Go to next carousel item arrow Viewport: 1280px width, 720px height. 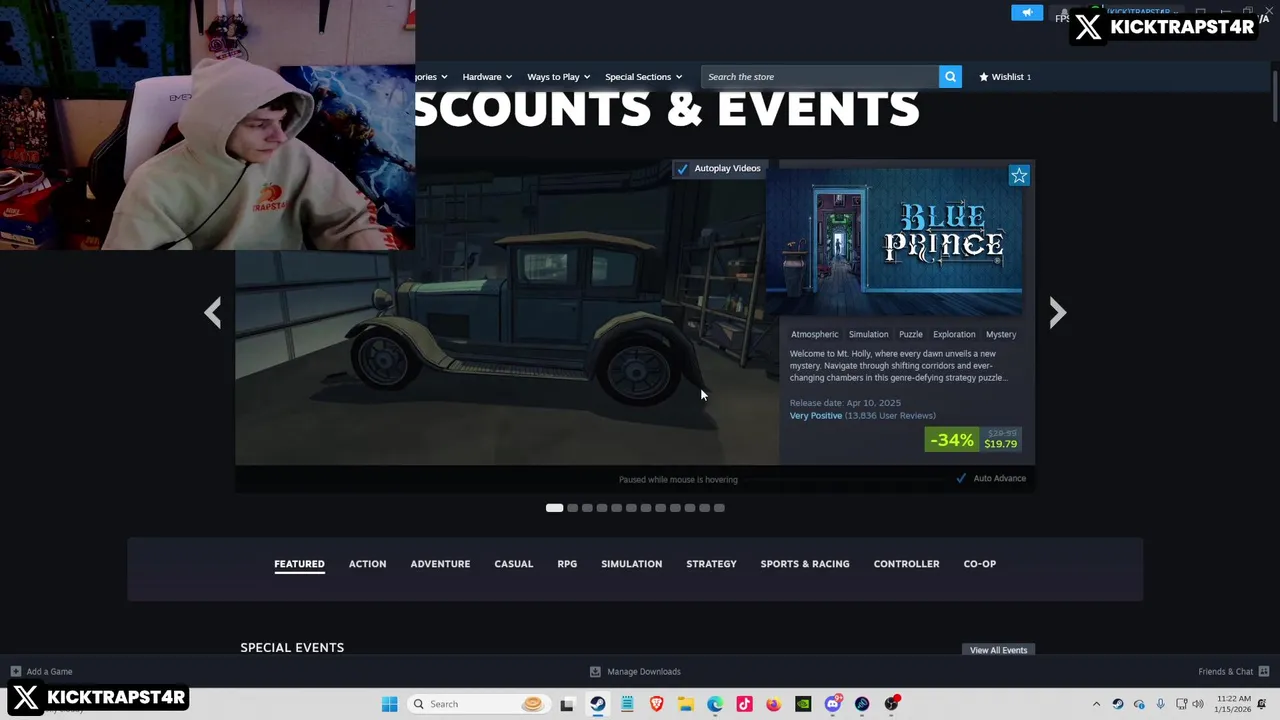[x=1058, y=312]
